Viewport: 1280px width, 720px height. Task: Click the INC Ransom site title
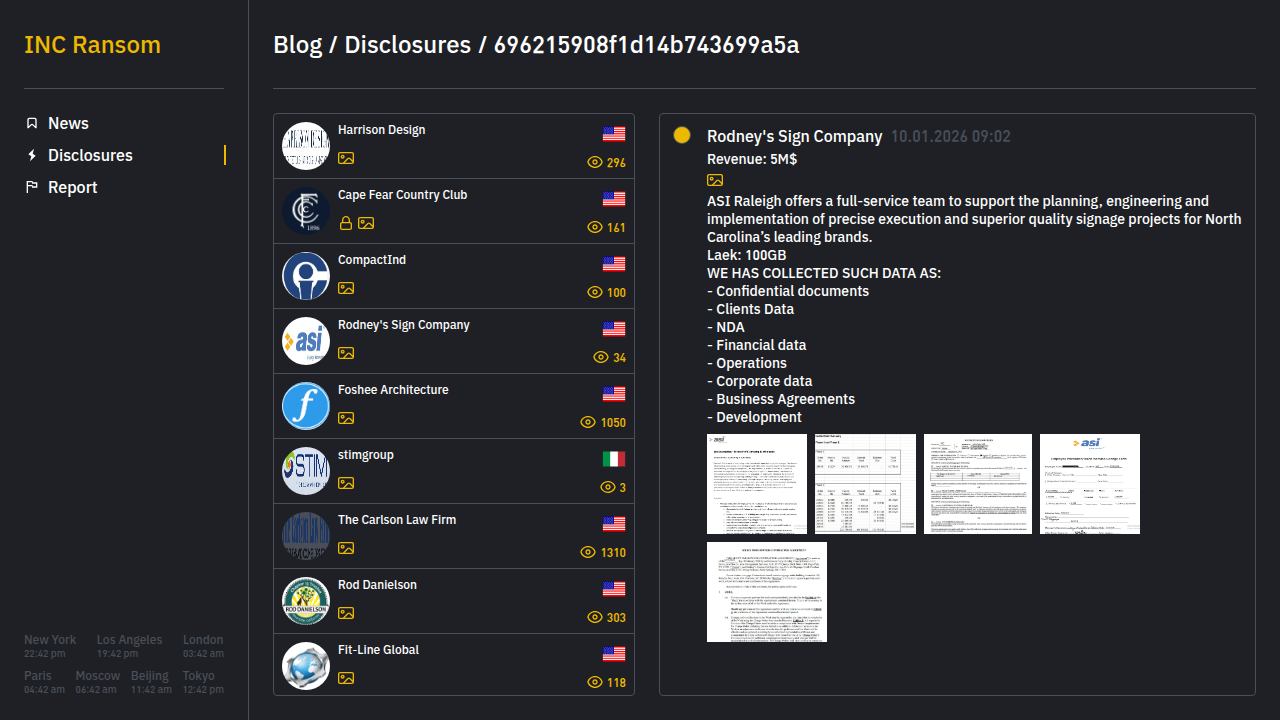point(92,45)
